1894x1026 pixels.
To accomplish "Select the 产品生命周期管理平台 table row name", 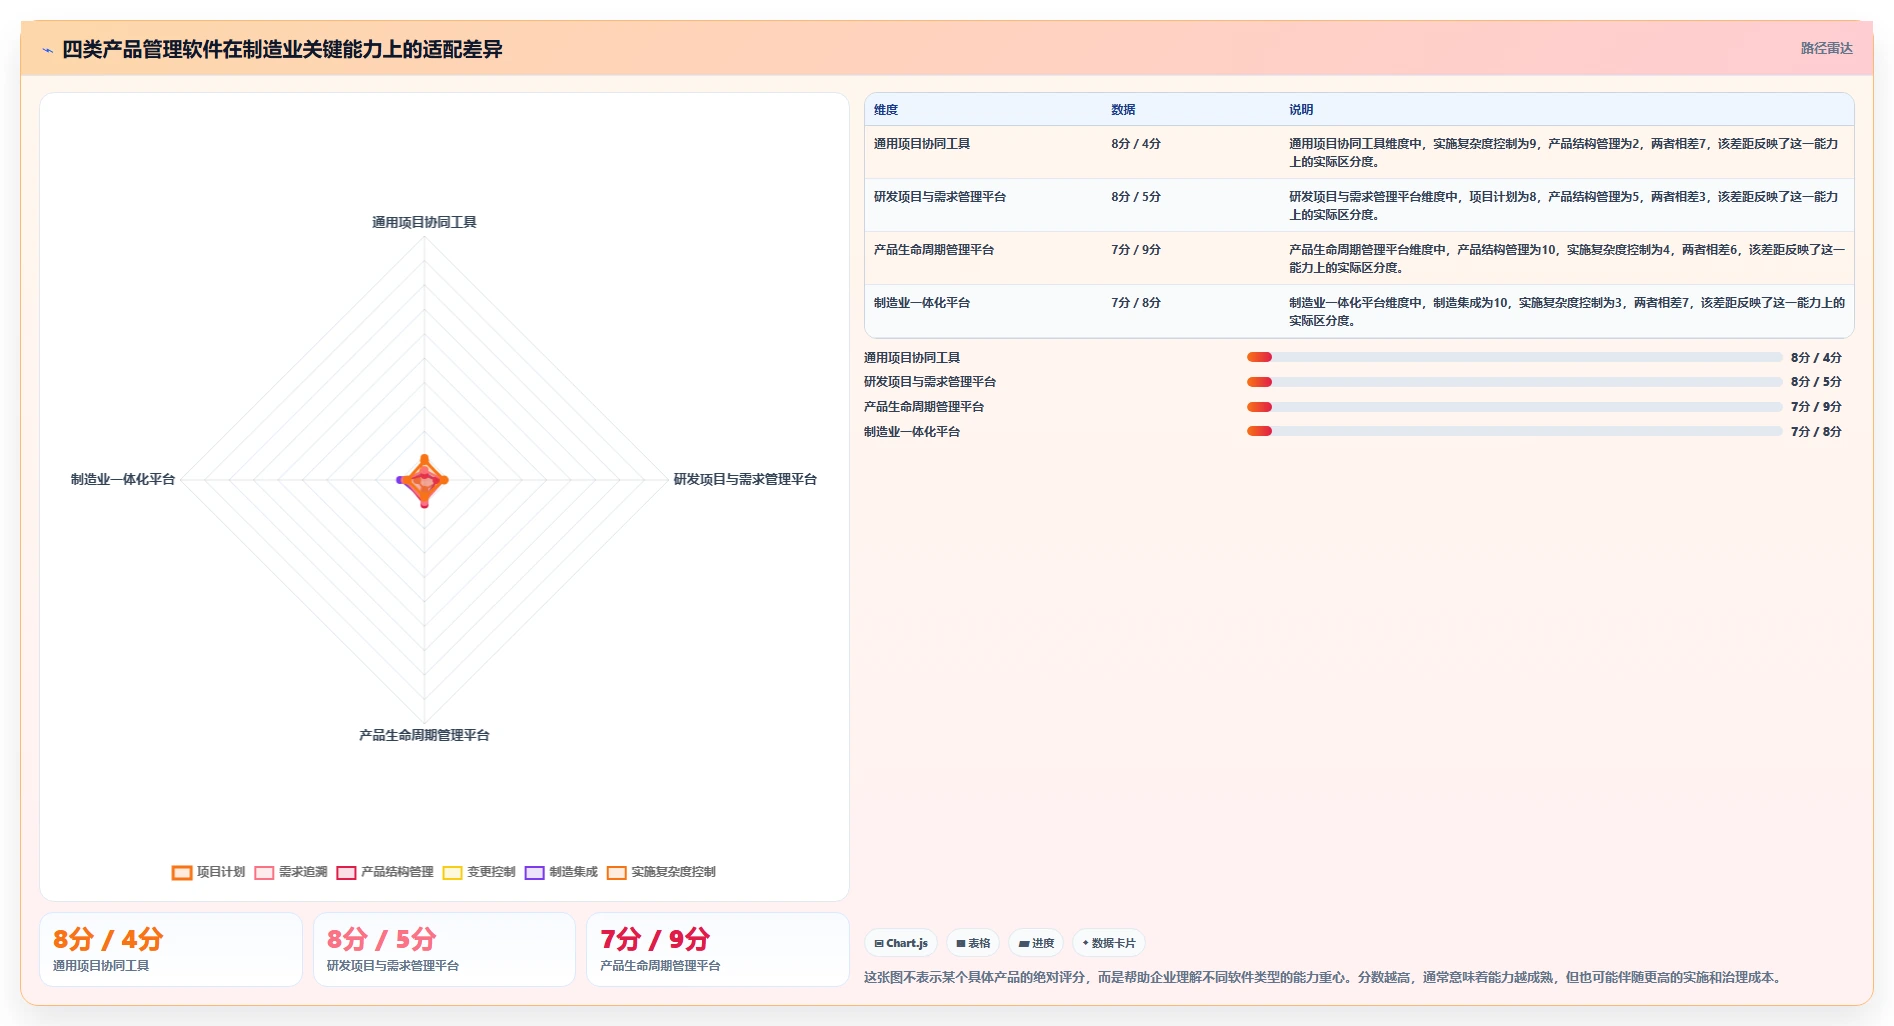I will tap(934, 250).
